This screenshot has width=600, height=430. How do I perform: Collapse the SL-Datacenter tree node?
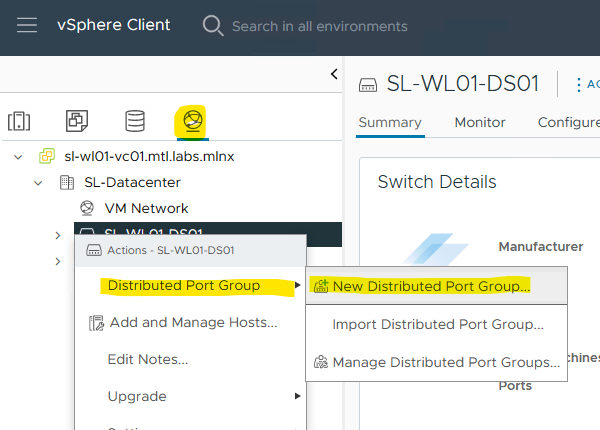[38, 183]
